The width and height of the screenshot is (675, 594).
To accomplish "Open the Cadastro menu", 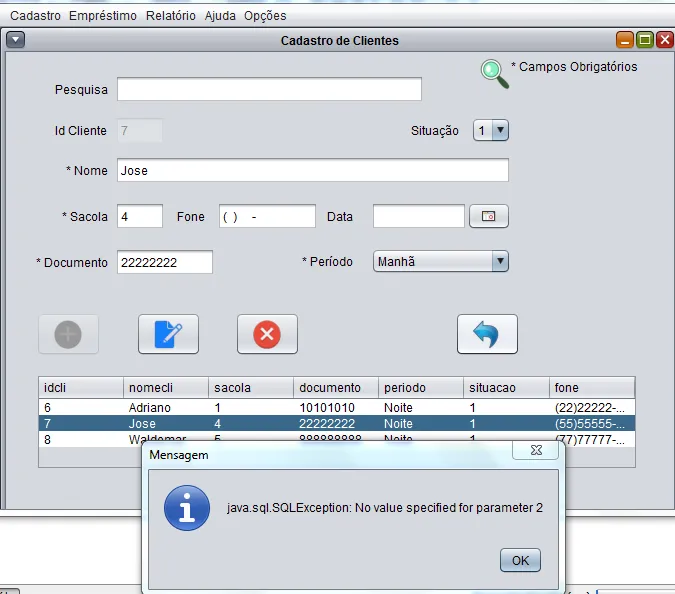I will click(x=35, y=15).
